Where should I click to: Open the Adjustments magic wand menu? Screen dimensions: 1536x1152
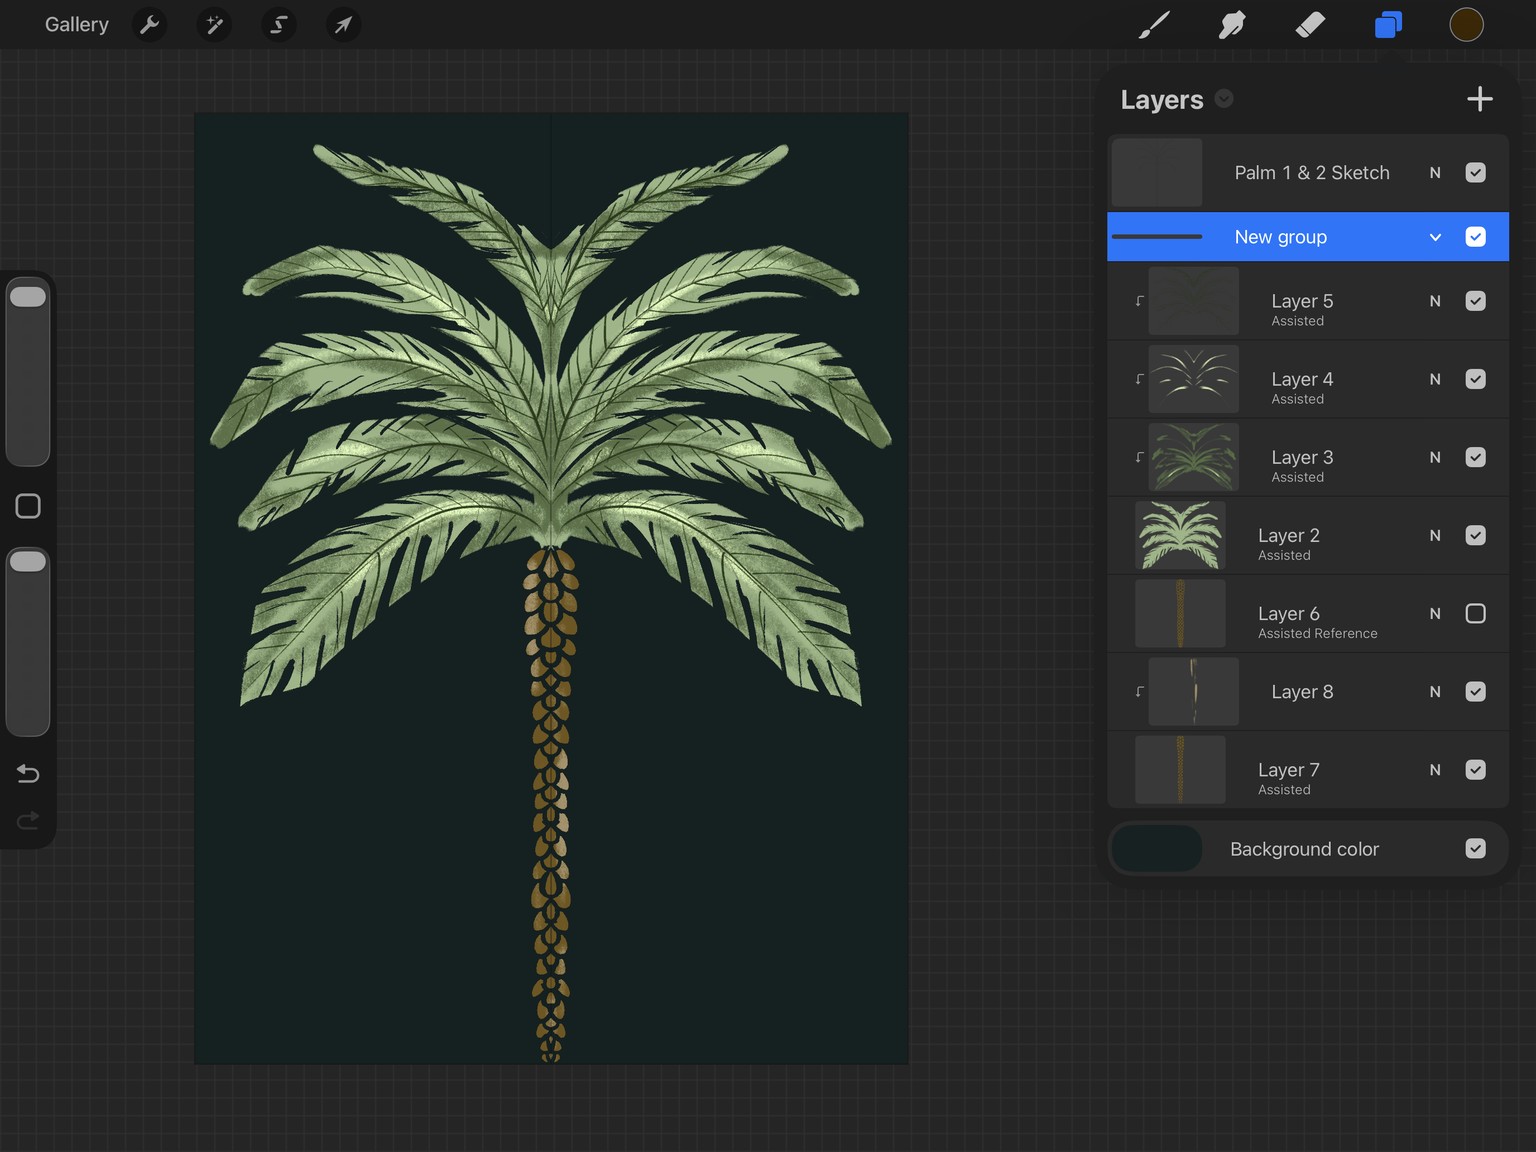pos(214,24)
